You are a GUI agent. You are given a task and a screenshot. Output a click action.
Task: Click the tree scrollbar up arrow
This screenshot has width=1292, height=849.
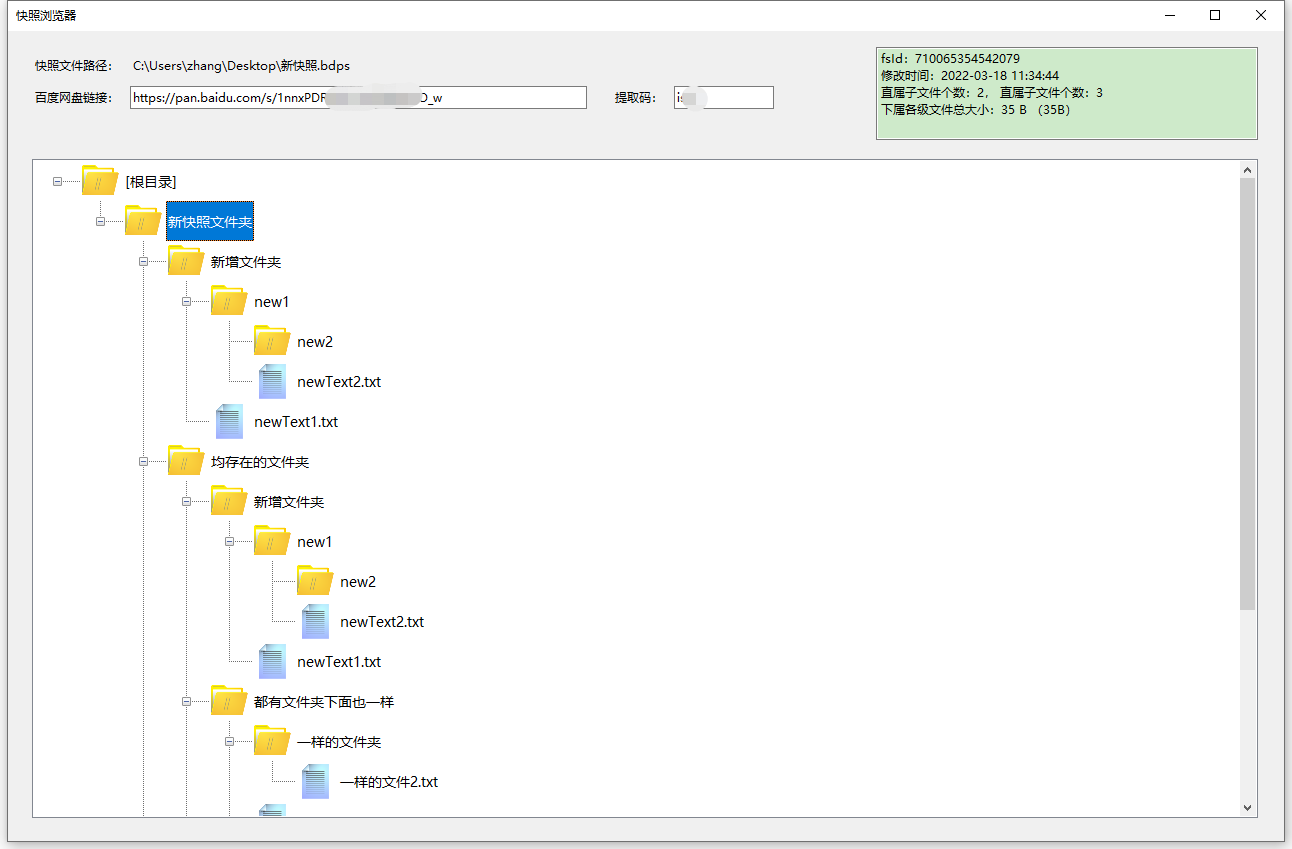pyautogui.click(x=1247, y=170)
